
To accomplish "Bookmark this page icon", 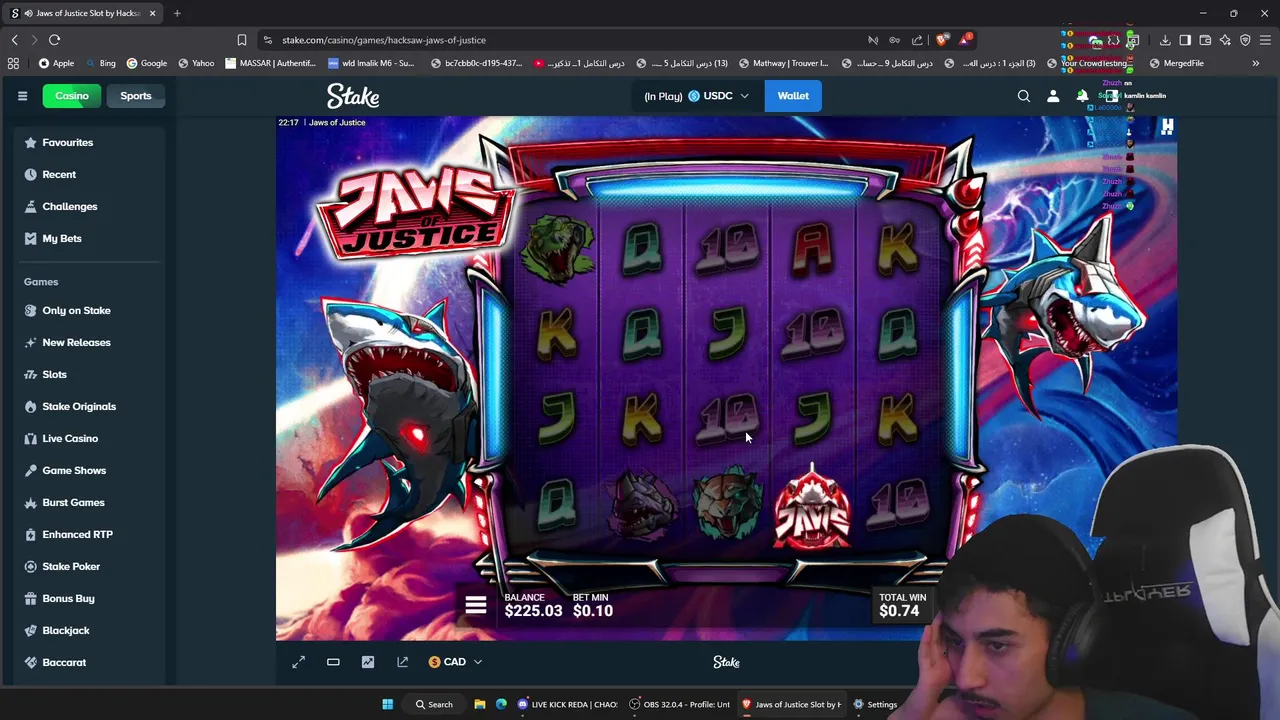I will (x=242, y=40).
